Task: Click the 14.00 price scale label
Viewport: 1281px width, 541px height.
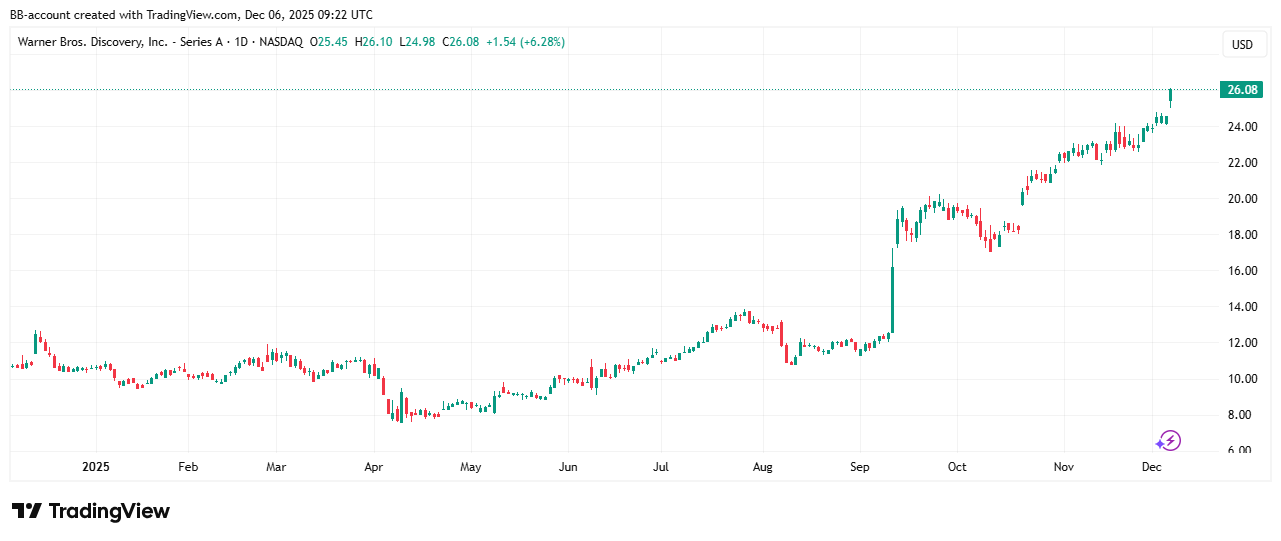Action: tap(1242, 307)
